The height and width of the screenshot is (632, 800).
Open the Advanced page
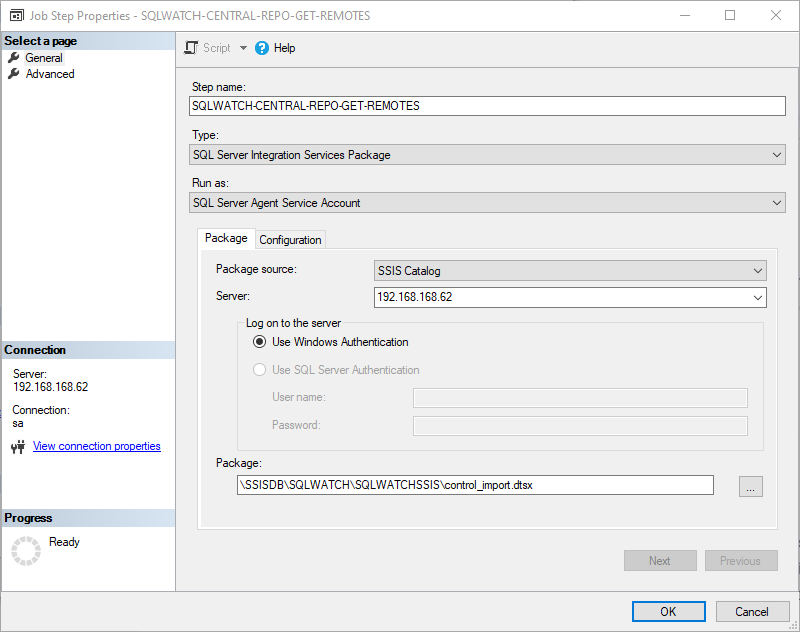[x=50, y=74]
